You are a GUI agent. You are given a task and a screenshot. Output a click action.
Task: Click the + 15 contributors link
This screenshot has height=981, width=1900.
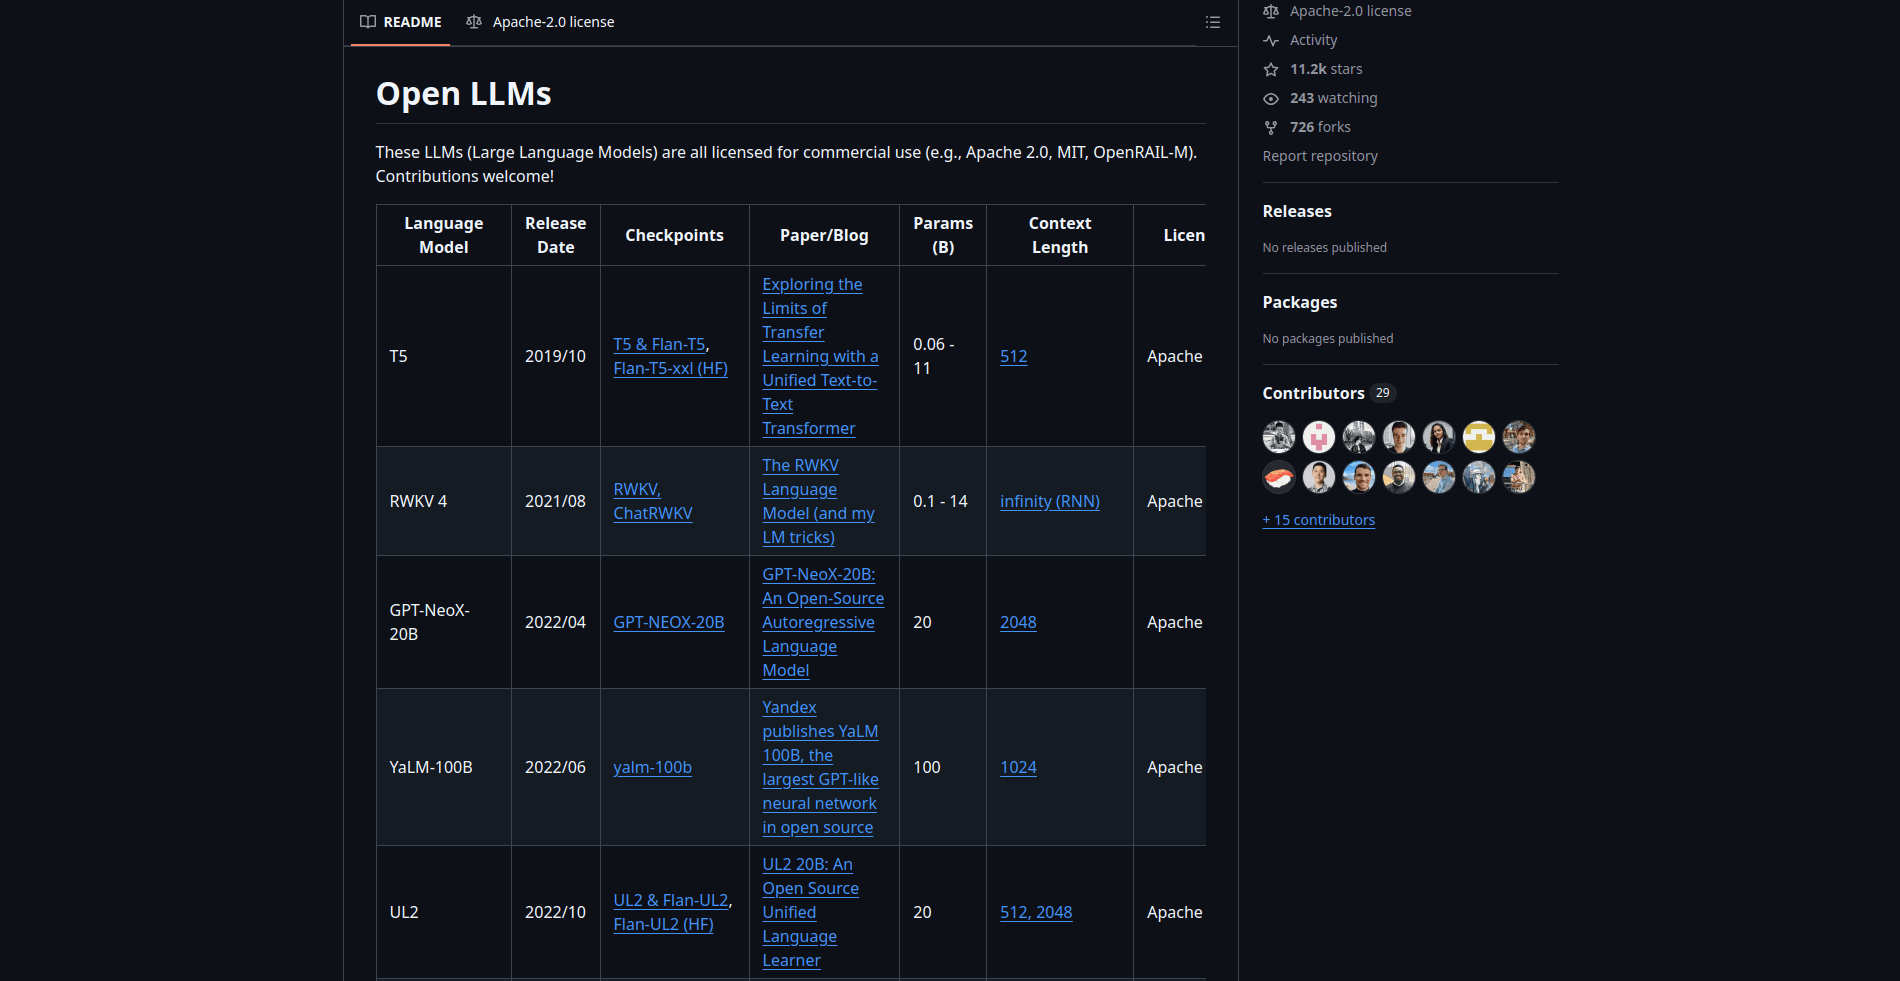coord(1319,520)
